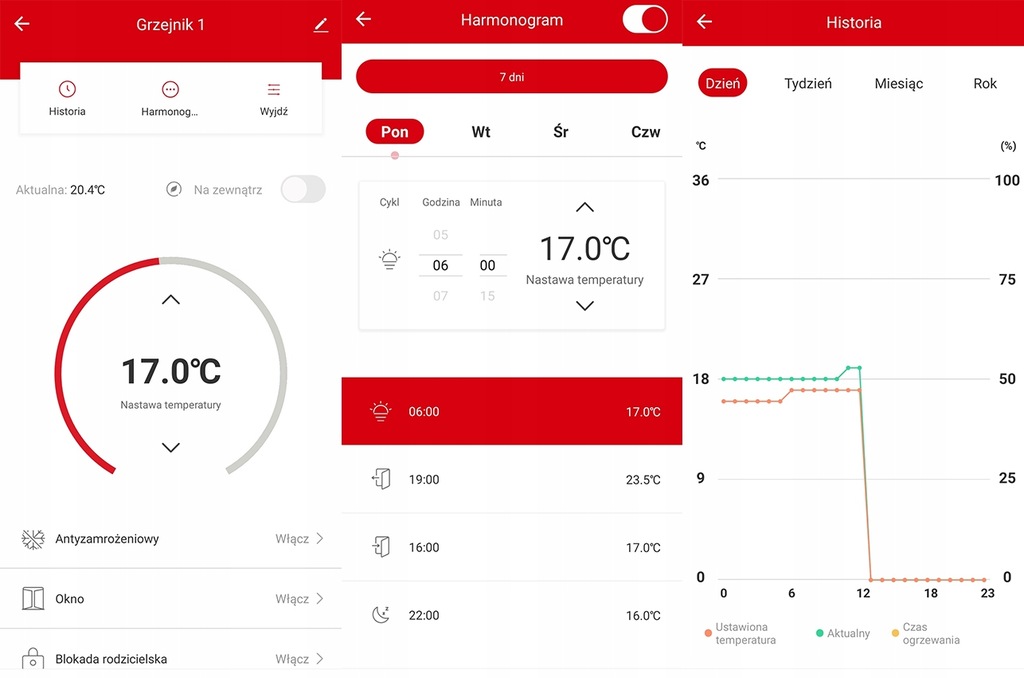Select the Wt day tab
This screenshot has width=1024, height=678.
point(481,132)
